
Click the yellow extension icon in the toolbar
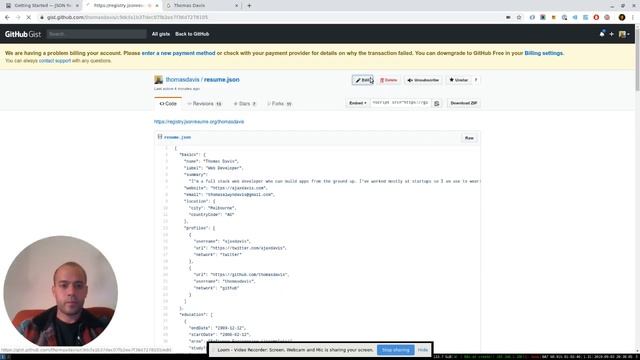[553, 18]
